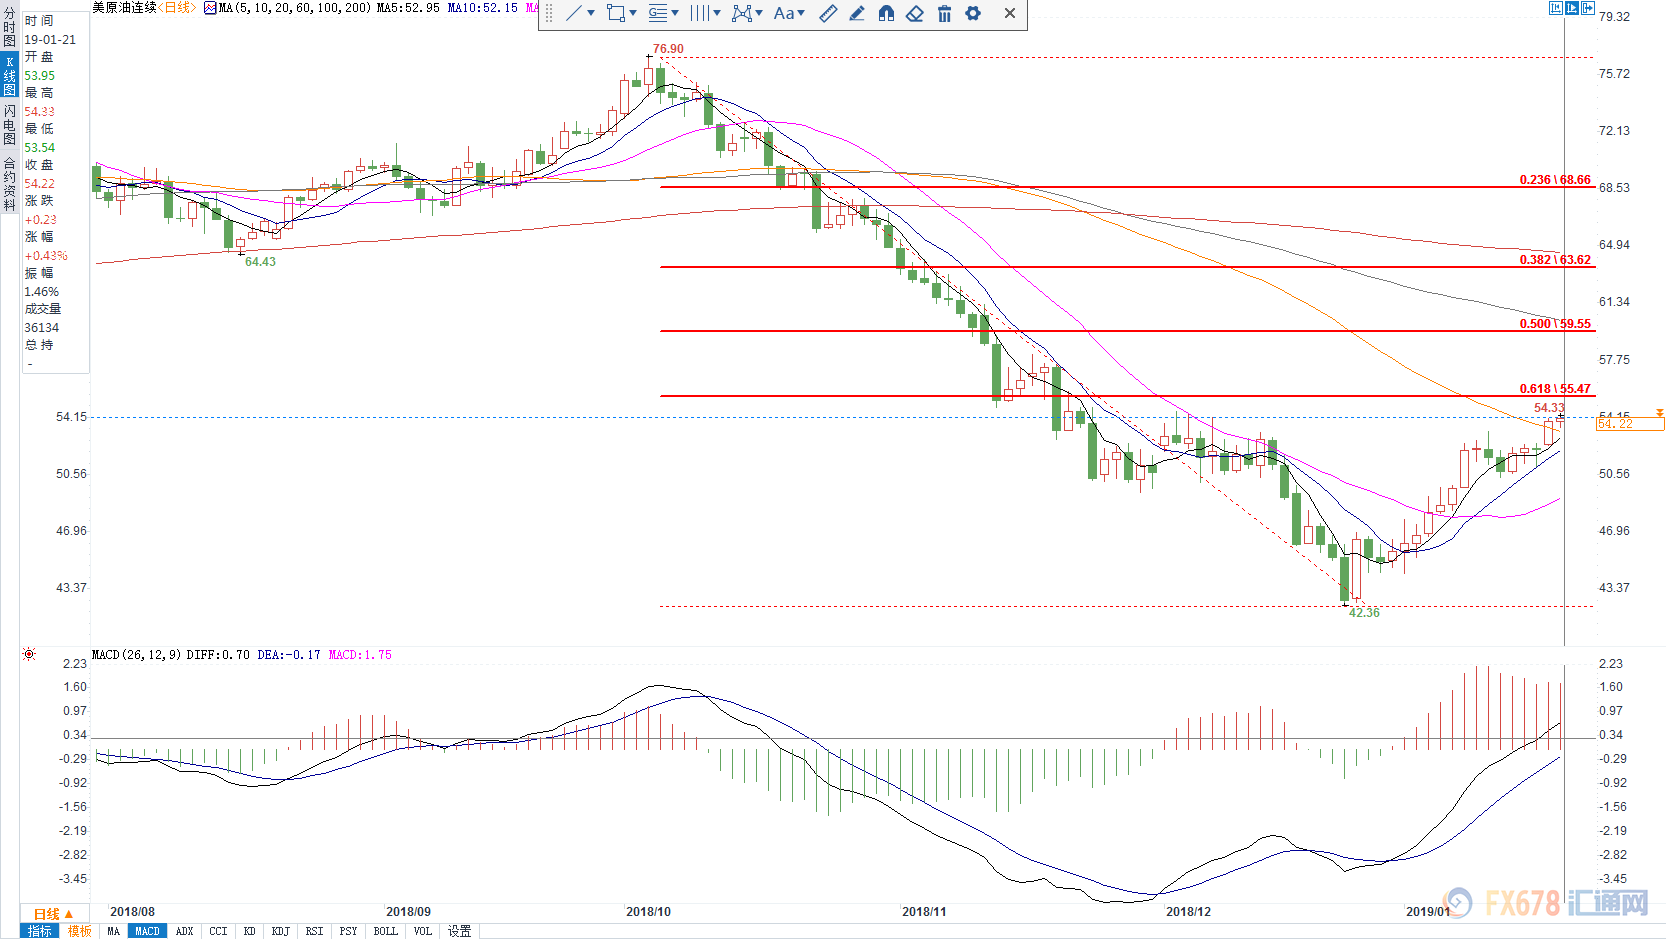Click the MA5:52.95 value text
1666x939 pixels.
point(408,8)
